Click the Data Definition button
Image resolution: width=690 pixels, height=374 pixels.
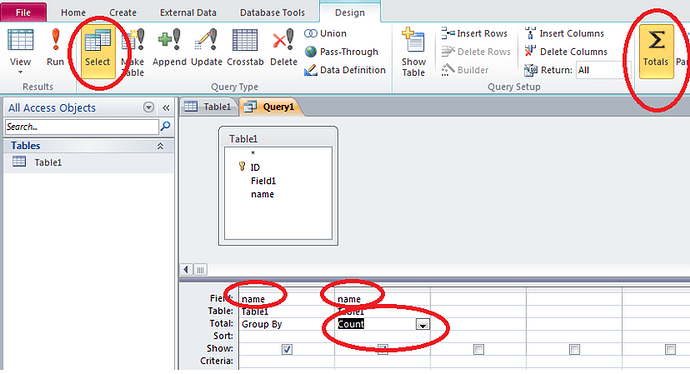(x=345, y=70)
